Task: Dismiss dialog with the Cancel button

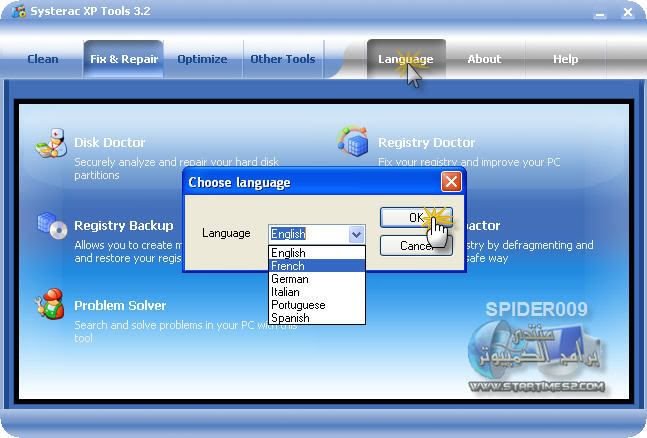Action: click(x=416, y=246)
